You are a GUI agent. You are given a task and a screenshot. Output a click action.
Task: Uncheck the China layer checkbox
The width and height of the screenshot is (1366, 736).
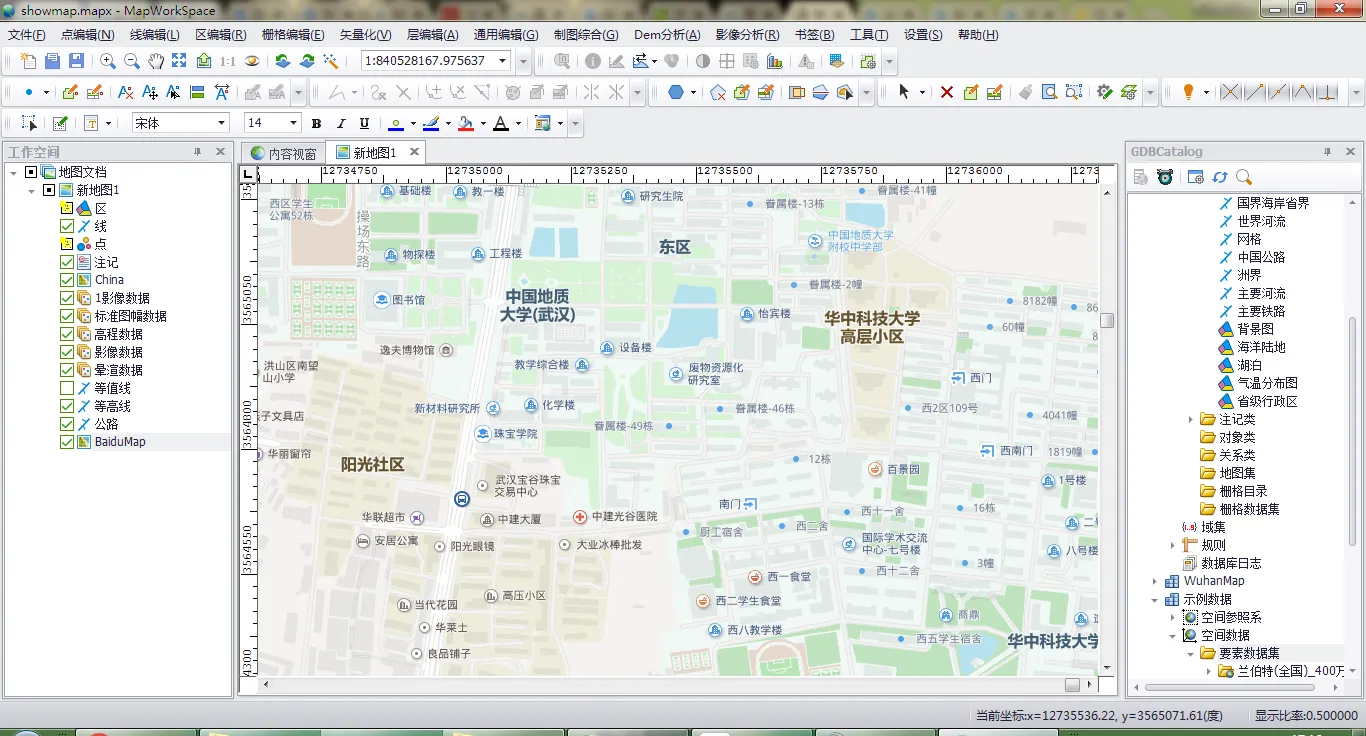tap(67, 280)
